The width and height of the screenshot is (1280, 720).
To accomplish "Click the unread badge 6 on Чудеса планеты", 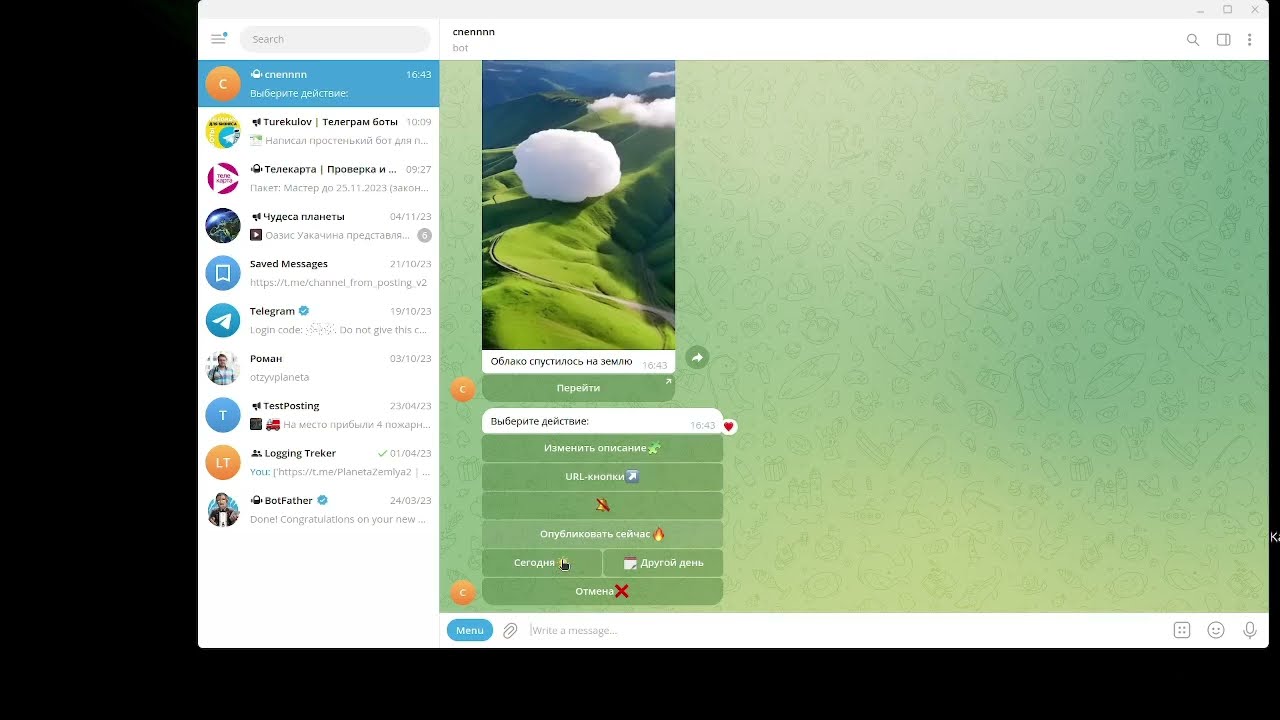I will pyautogui.click(x=424, y=235).
